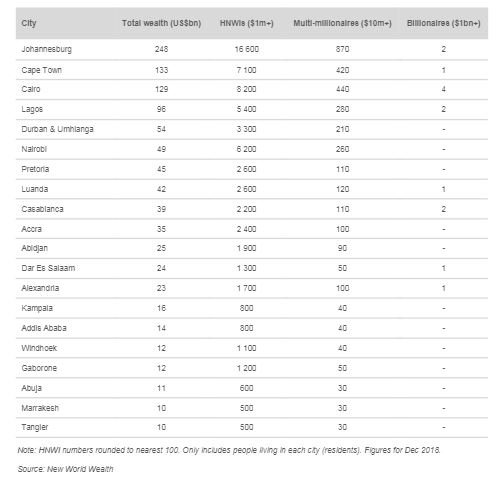Click the Total wealth (US$bn) header
The width and height of the screenshot is (504, 501).
point(161,23)
